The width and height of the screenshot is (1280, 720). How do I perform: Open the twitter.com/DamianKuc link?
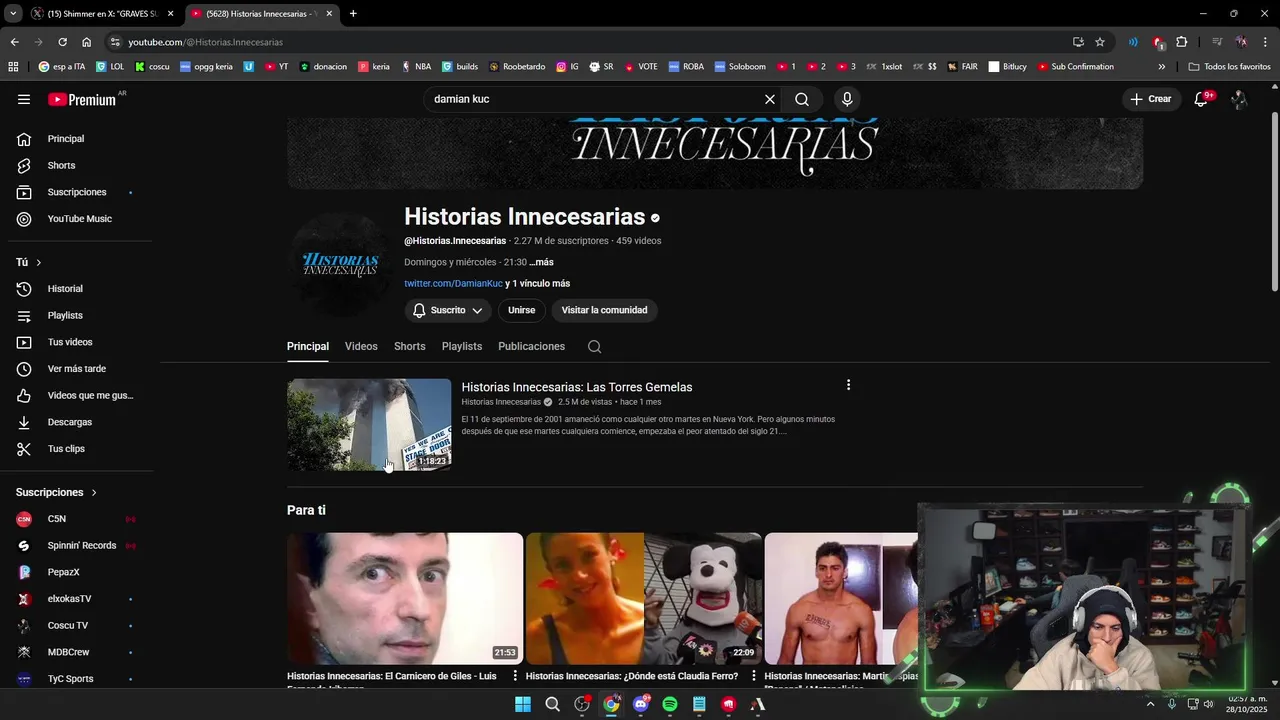(x=453, y=283)
